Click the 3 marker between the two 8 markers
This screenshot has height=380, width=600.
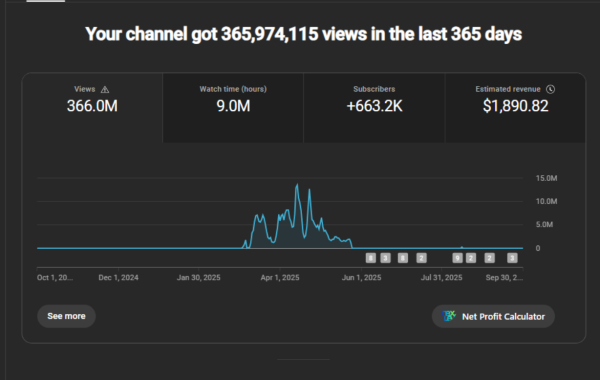[385, 258]
